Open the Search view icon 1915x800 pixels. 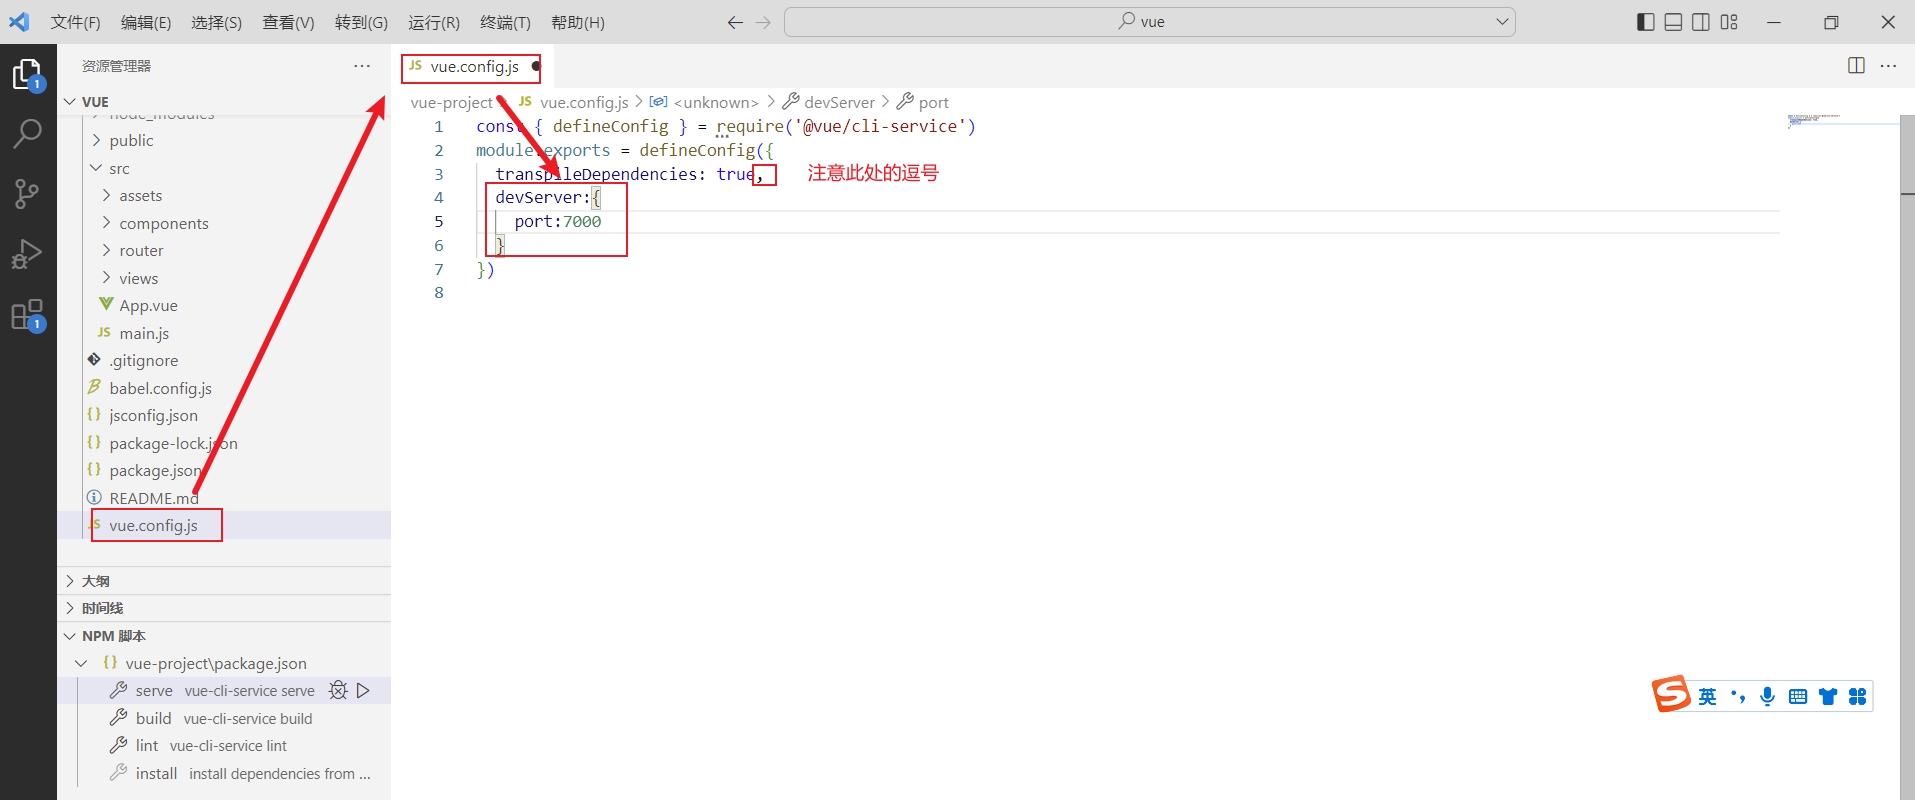27,133
